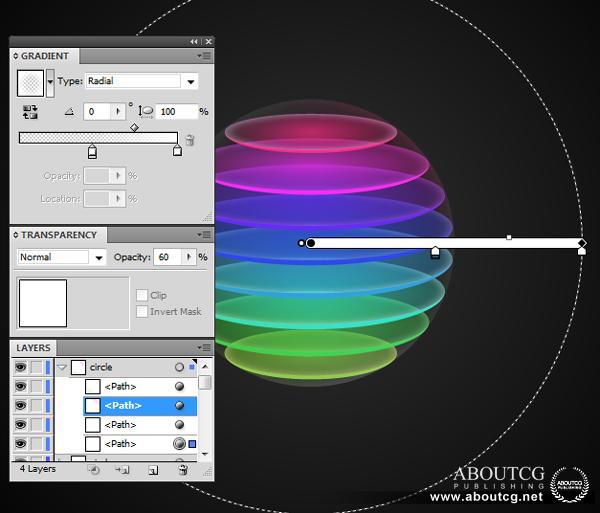Click the target icon of the fourth Path row
600x513 pixels.
coord(179,444)
